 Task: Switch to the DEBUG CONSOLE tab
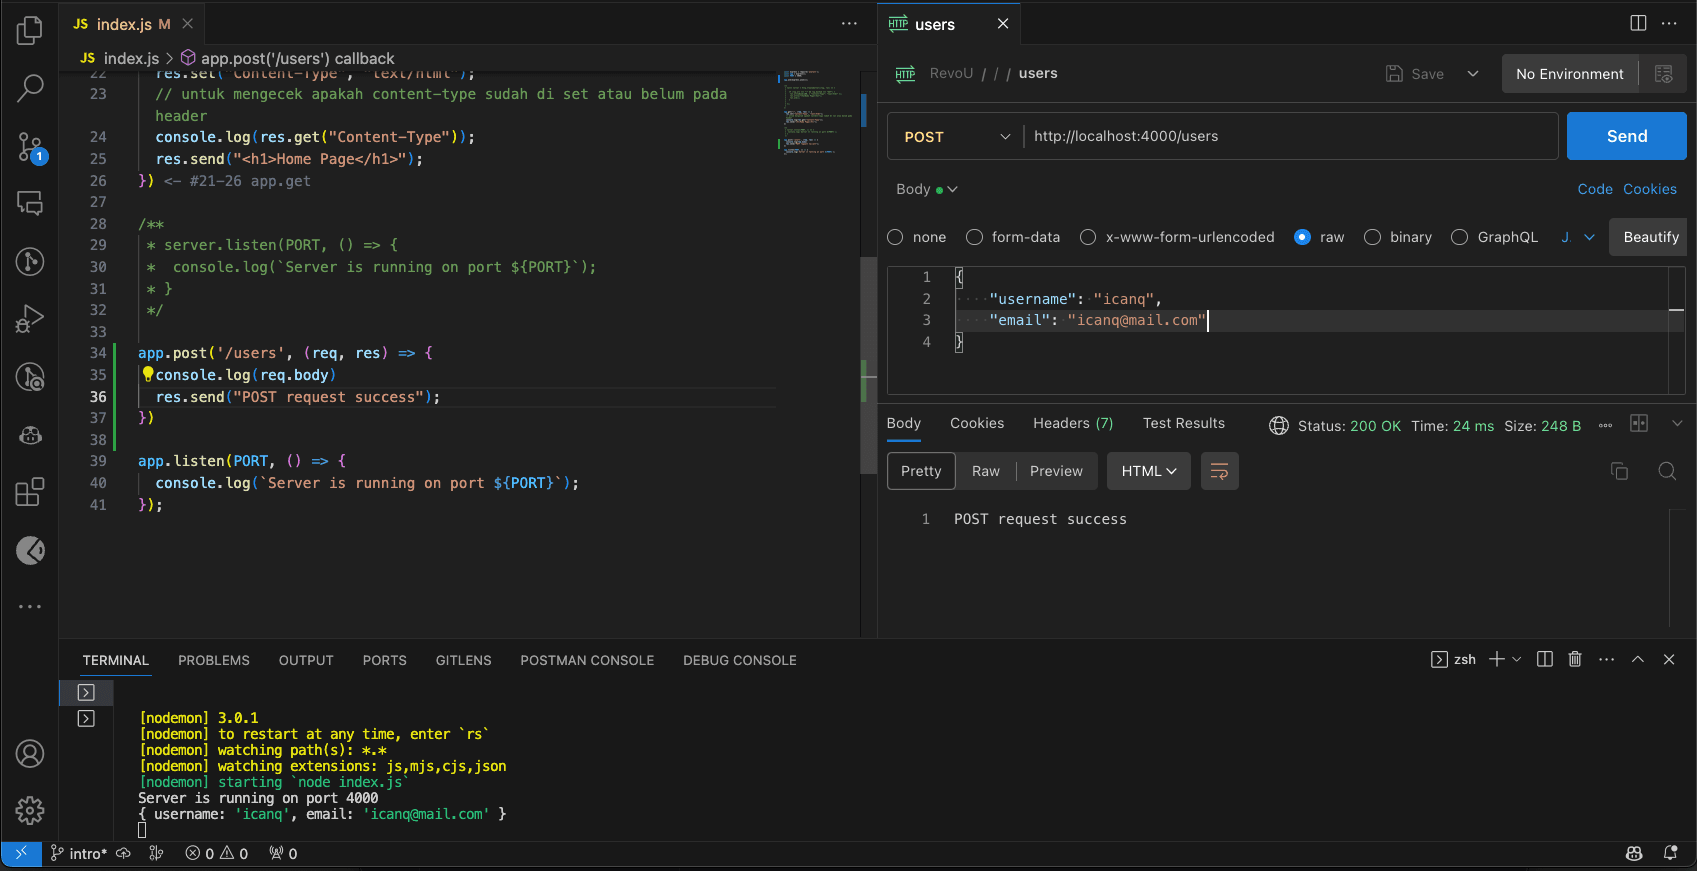740,660
